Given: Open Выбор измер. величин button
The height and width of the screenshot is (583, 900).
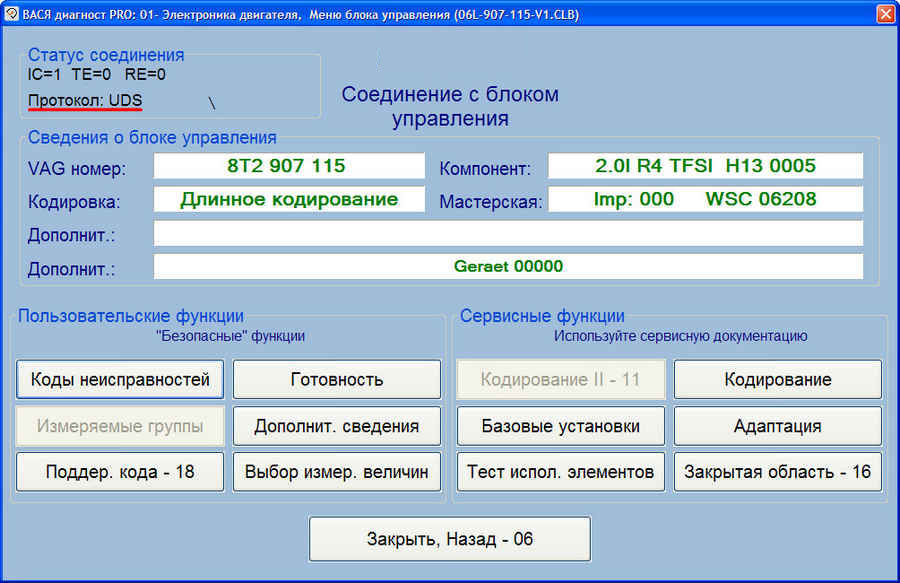Looking at the screenshot, I should 337,472.
